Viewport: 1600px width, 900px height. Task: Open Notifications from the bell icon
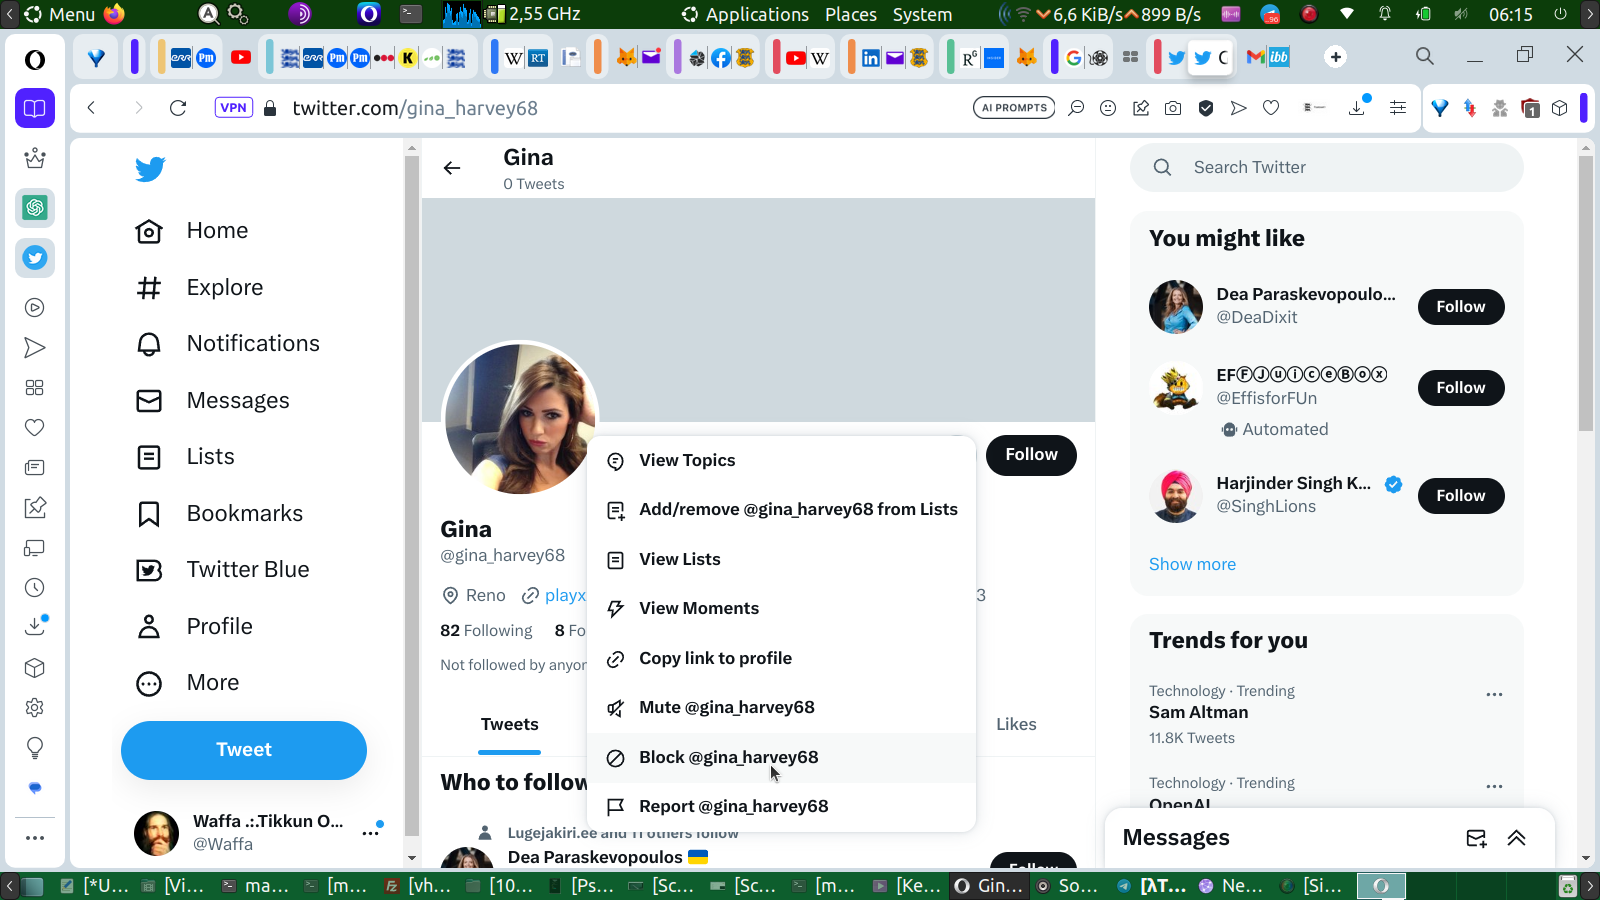(149, 344)
